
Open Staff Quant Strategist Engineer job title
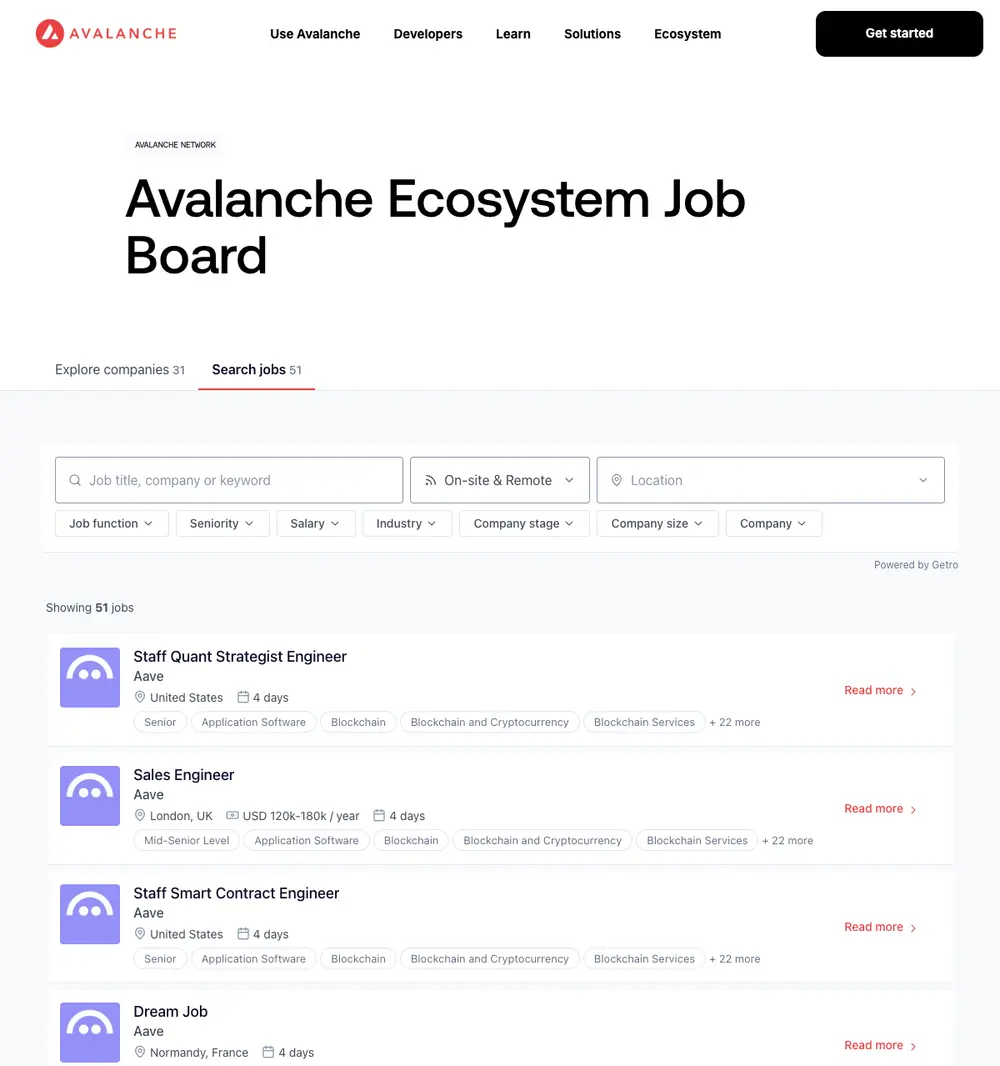240,656
